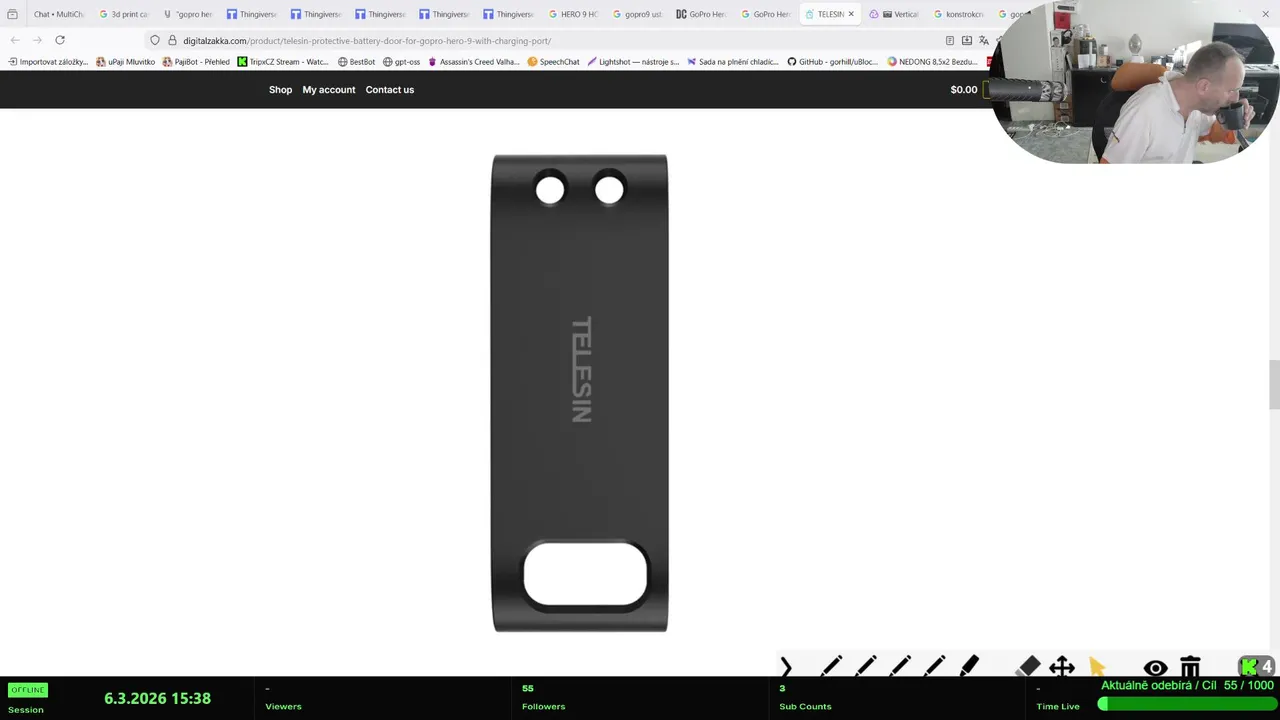1280x720 pixels.
Task: Open the gpt-oss bookmark
Action: [x=401, y=62]
